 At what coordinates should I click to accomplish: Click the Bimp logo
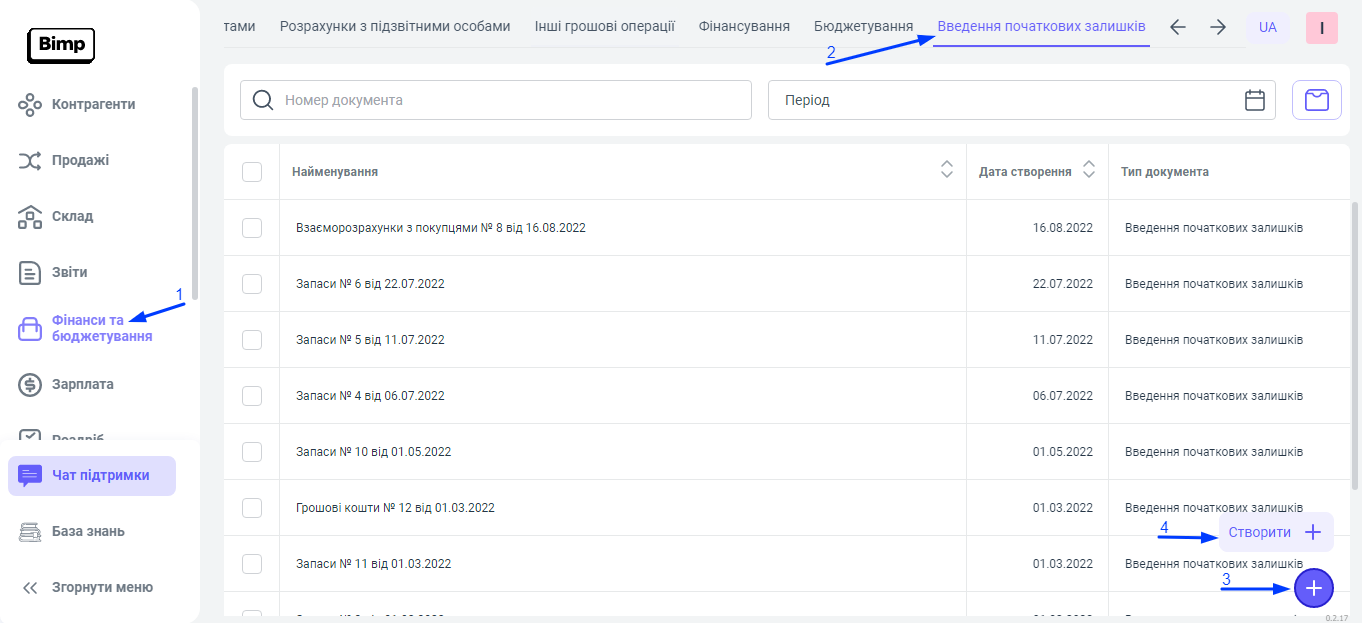click(x=61, y=45)
